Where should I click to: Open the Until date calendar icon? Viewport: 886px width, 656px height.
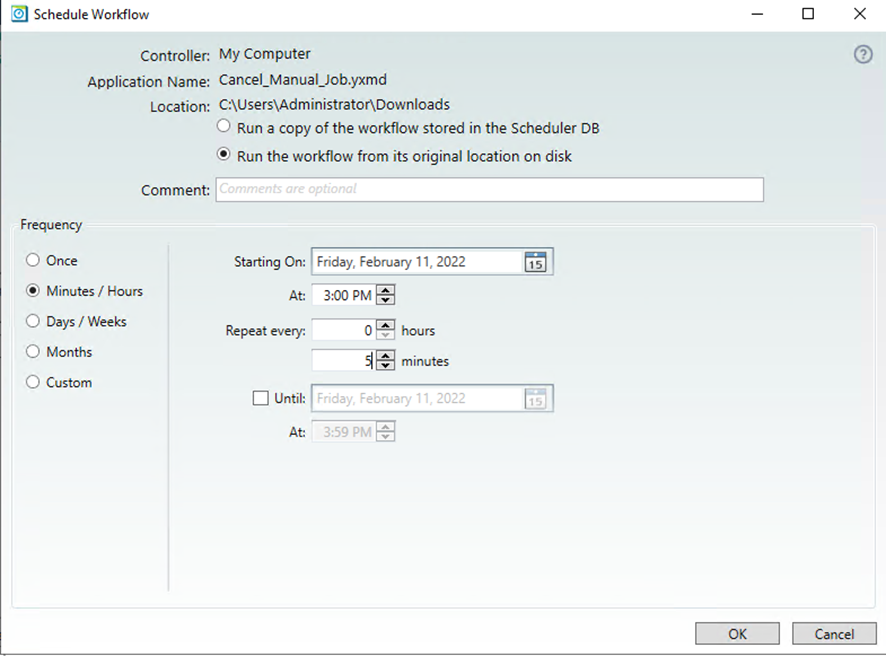535,399
